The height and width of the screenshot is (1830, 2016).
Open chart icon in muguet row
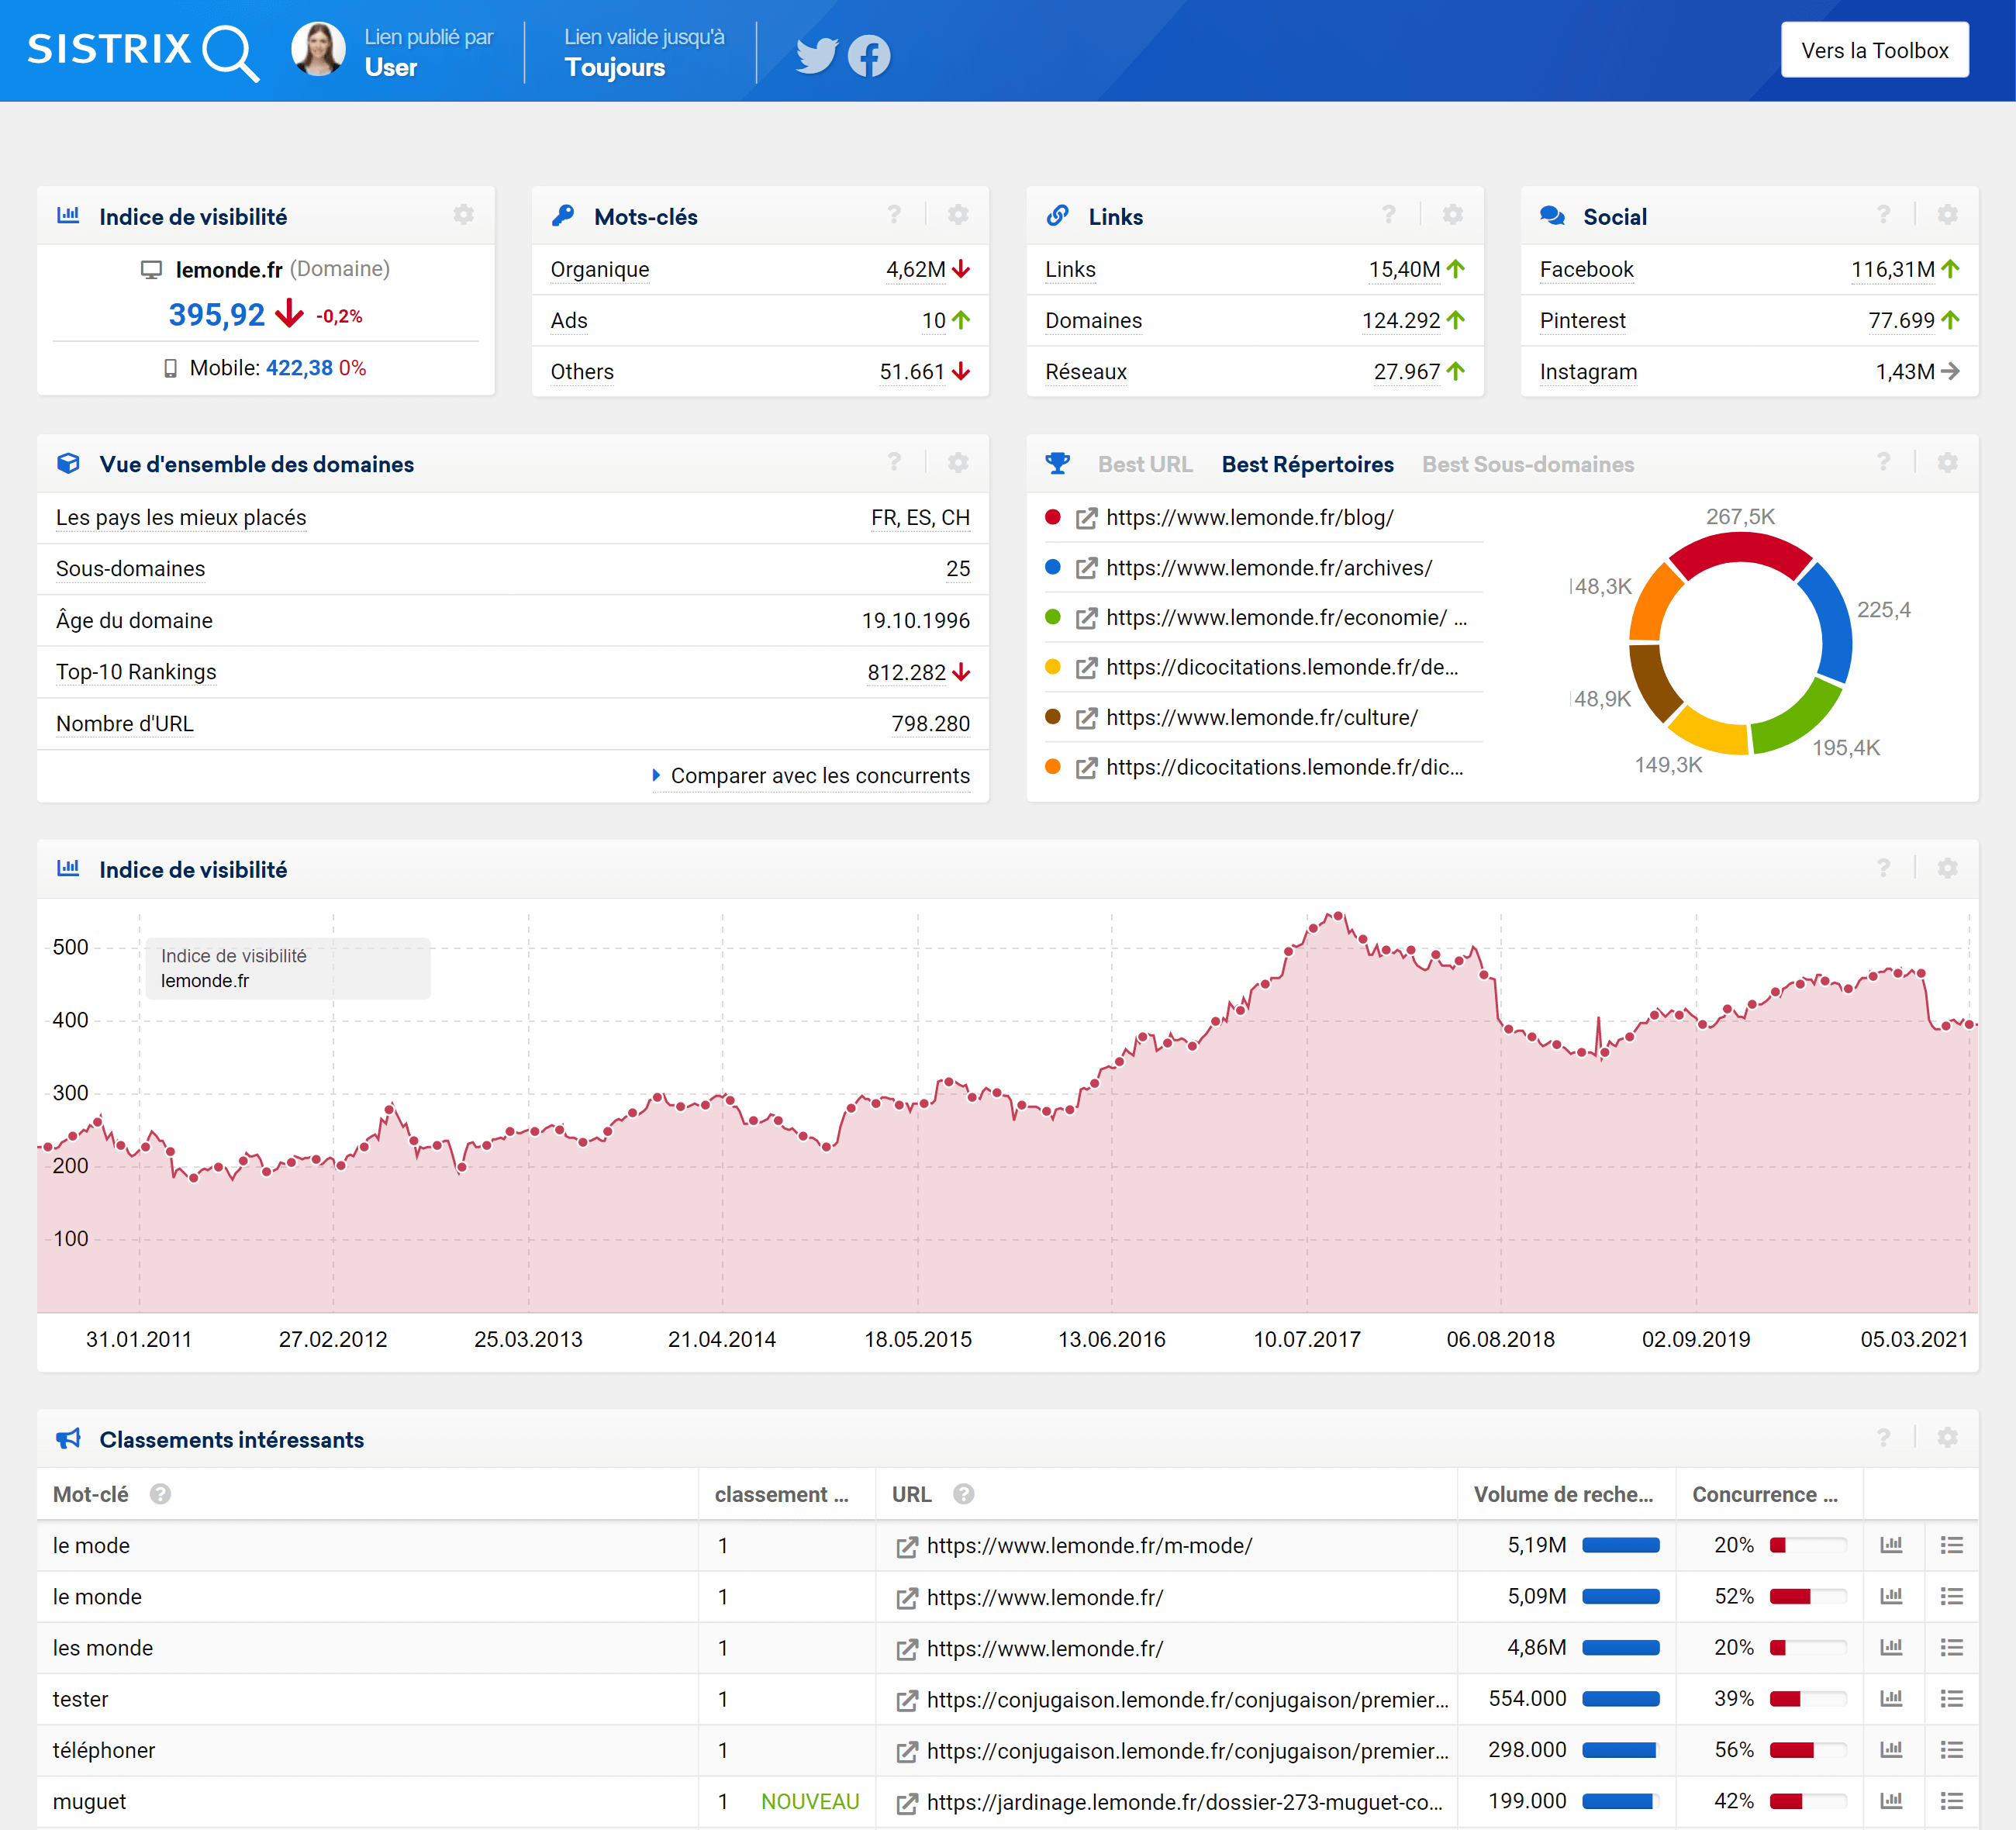pos(1890,1801)
